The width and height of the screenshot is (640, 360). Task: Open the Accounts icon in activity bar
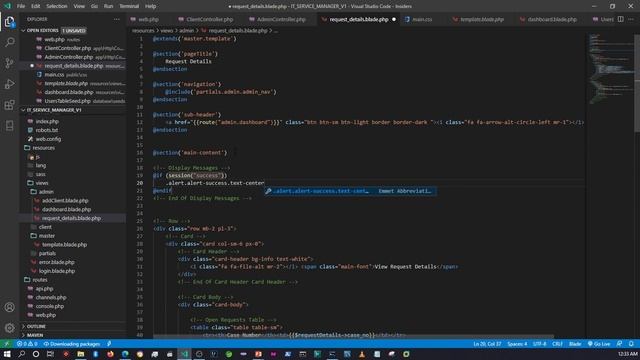tap(9, 307)
